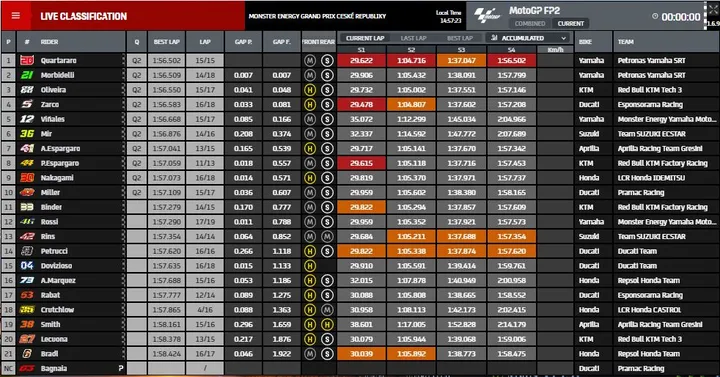The width and height of the screenshot is (720, 377).
Task: Click the MotoGP logo
Action: click(x=487, y=16)
